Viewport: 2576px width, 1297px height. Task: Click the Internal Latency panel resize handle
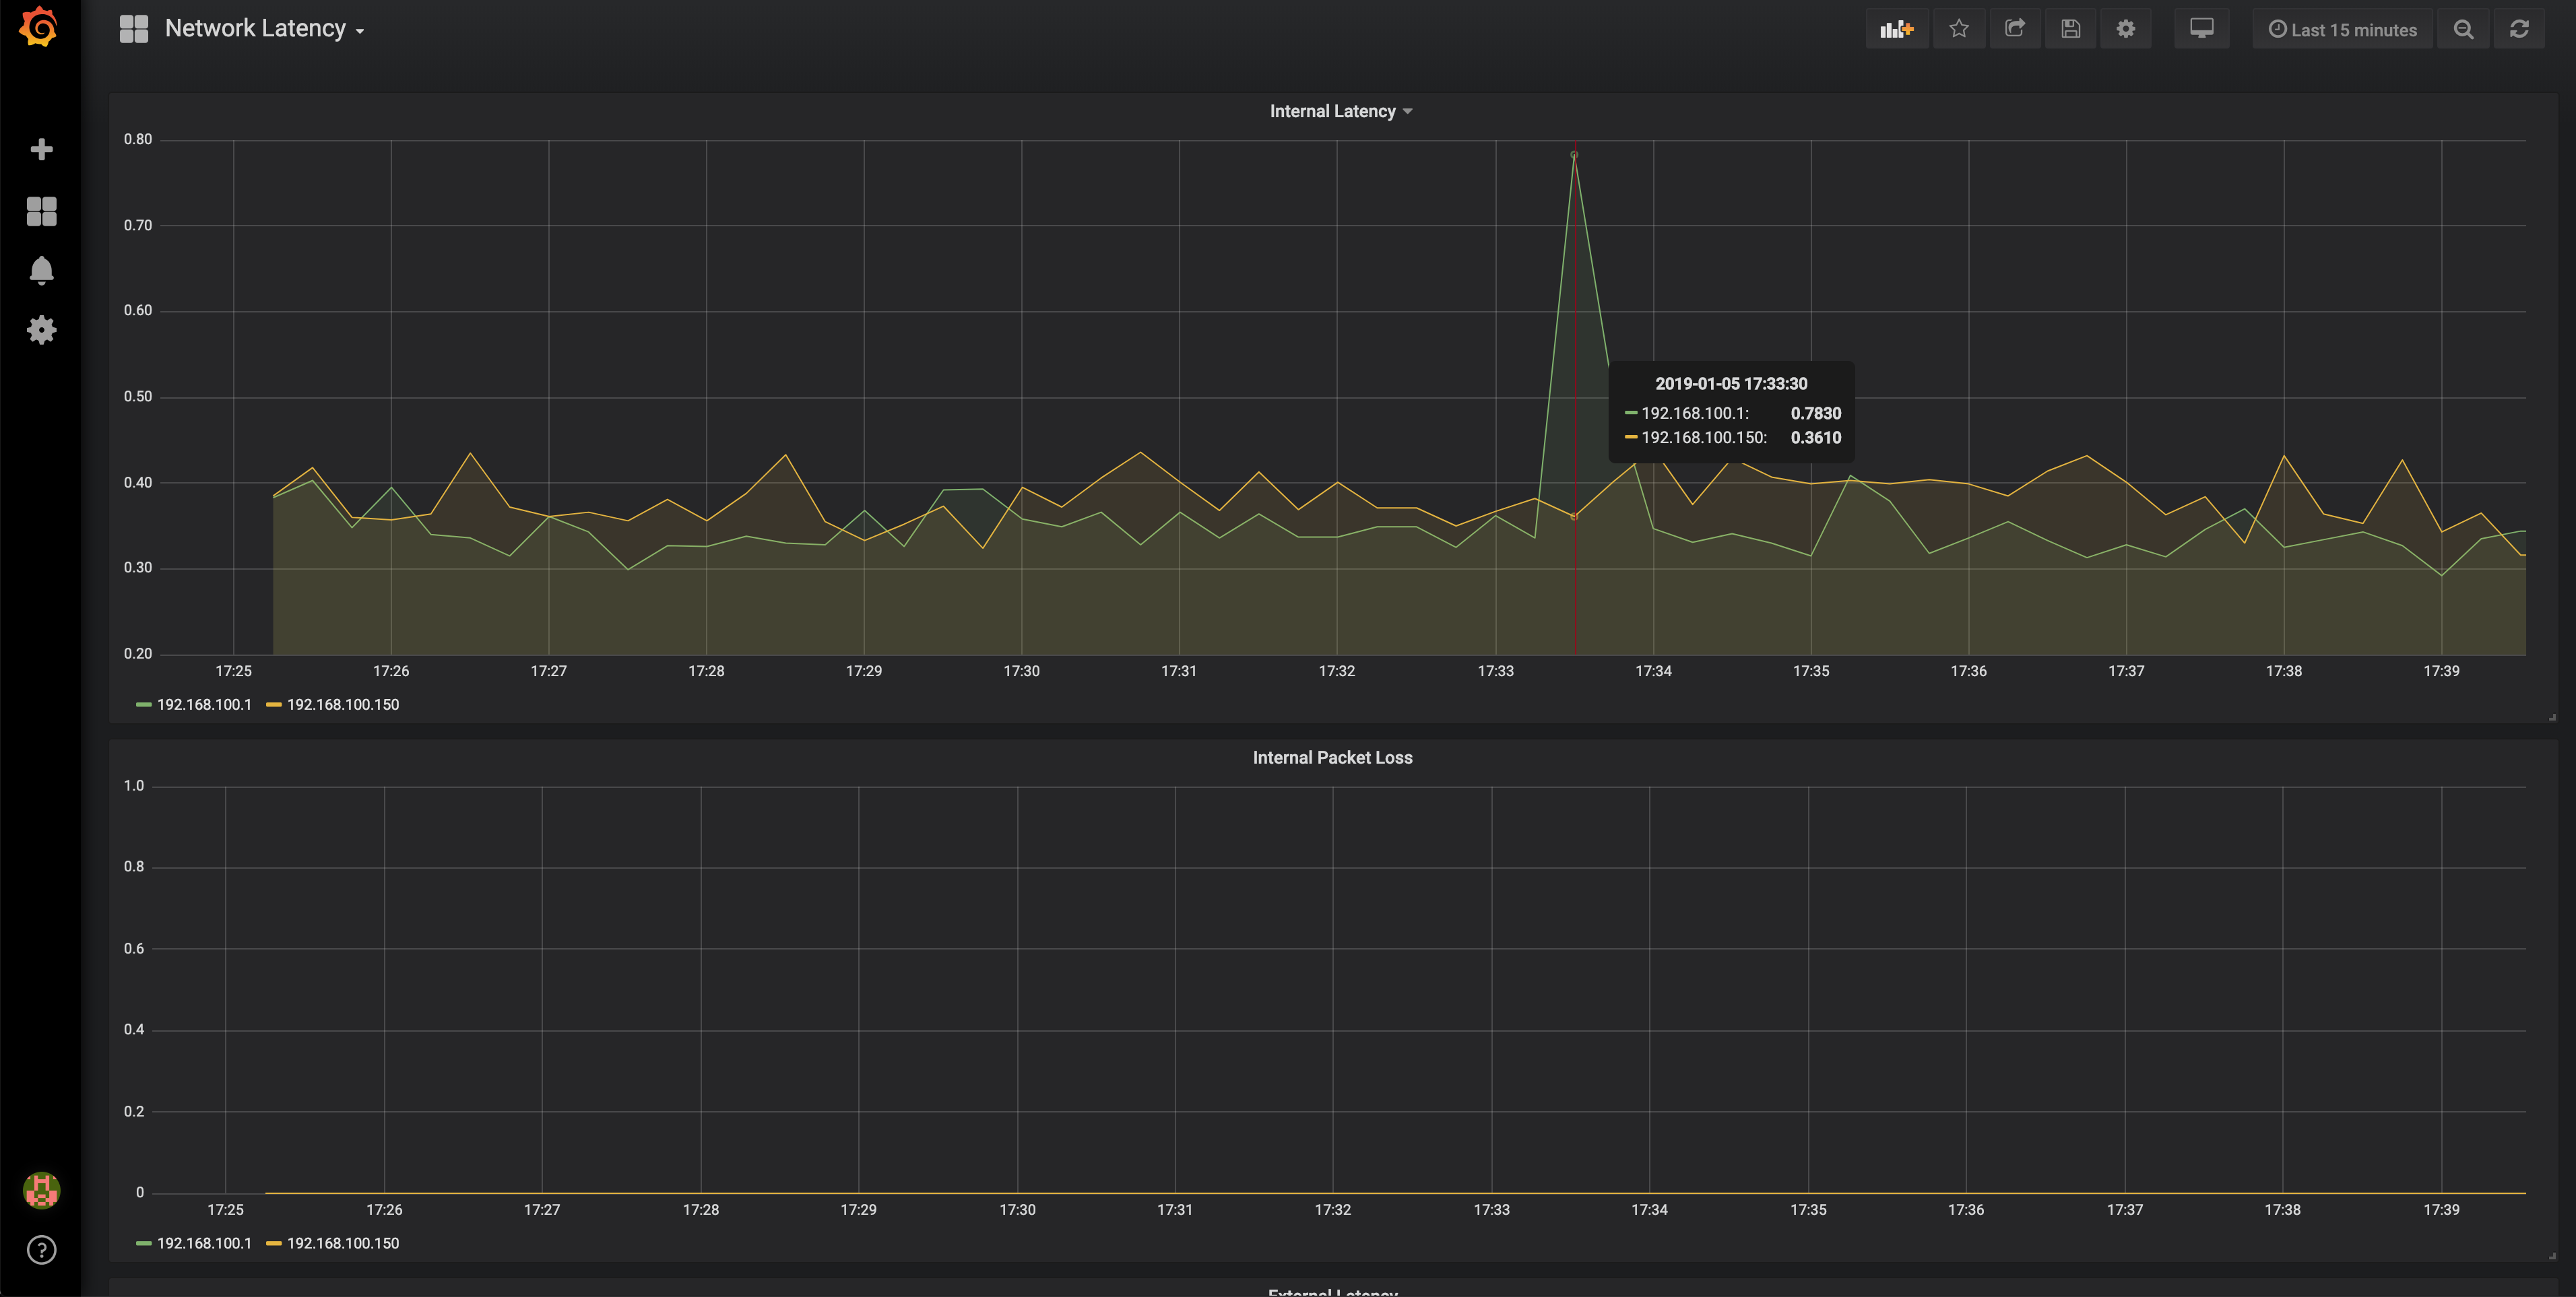[x=2552, y=717]
